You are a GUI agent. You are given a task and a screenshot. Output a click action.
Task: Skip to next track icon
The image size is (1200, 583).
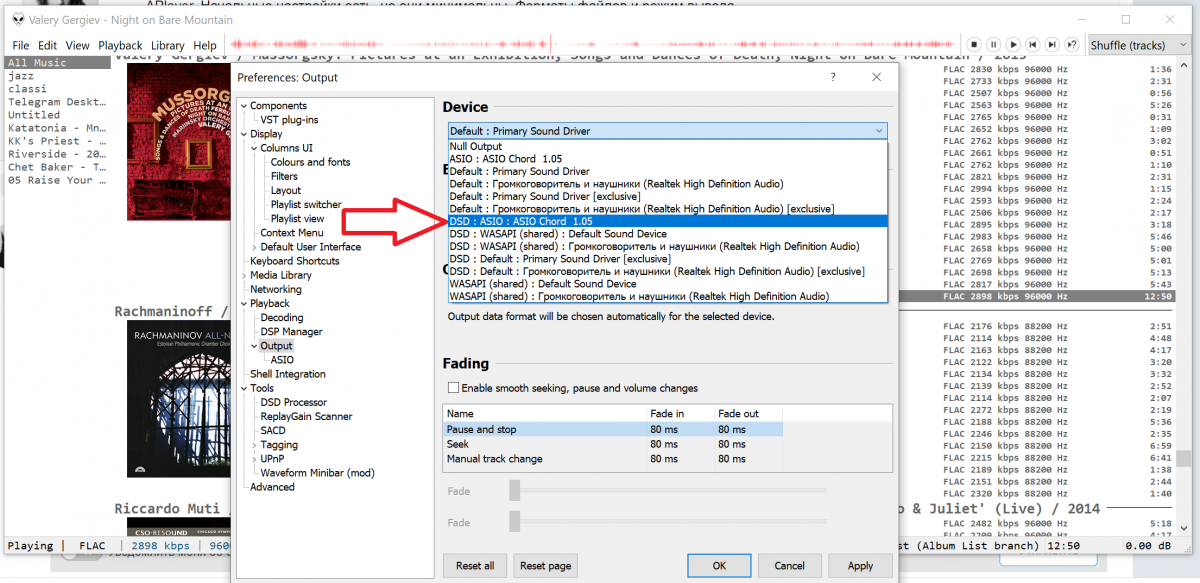click(x=1051, y=45)
